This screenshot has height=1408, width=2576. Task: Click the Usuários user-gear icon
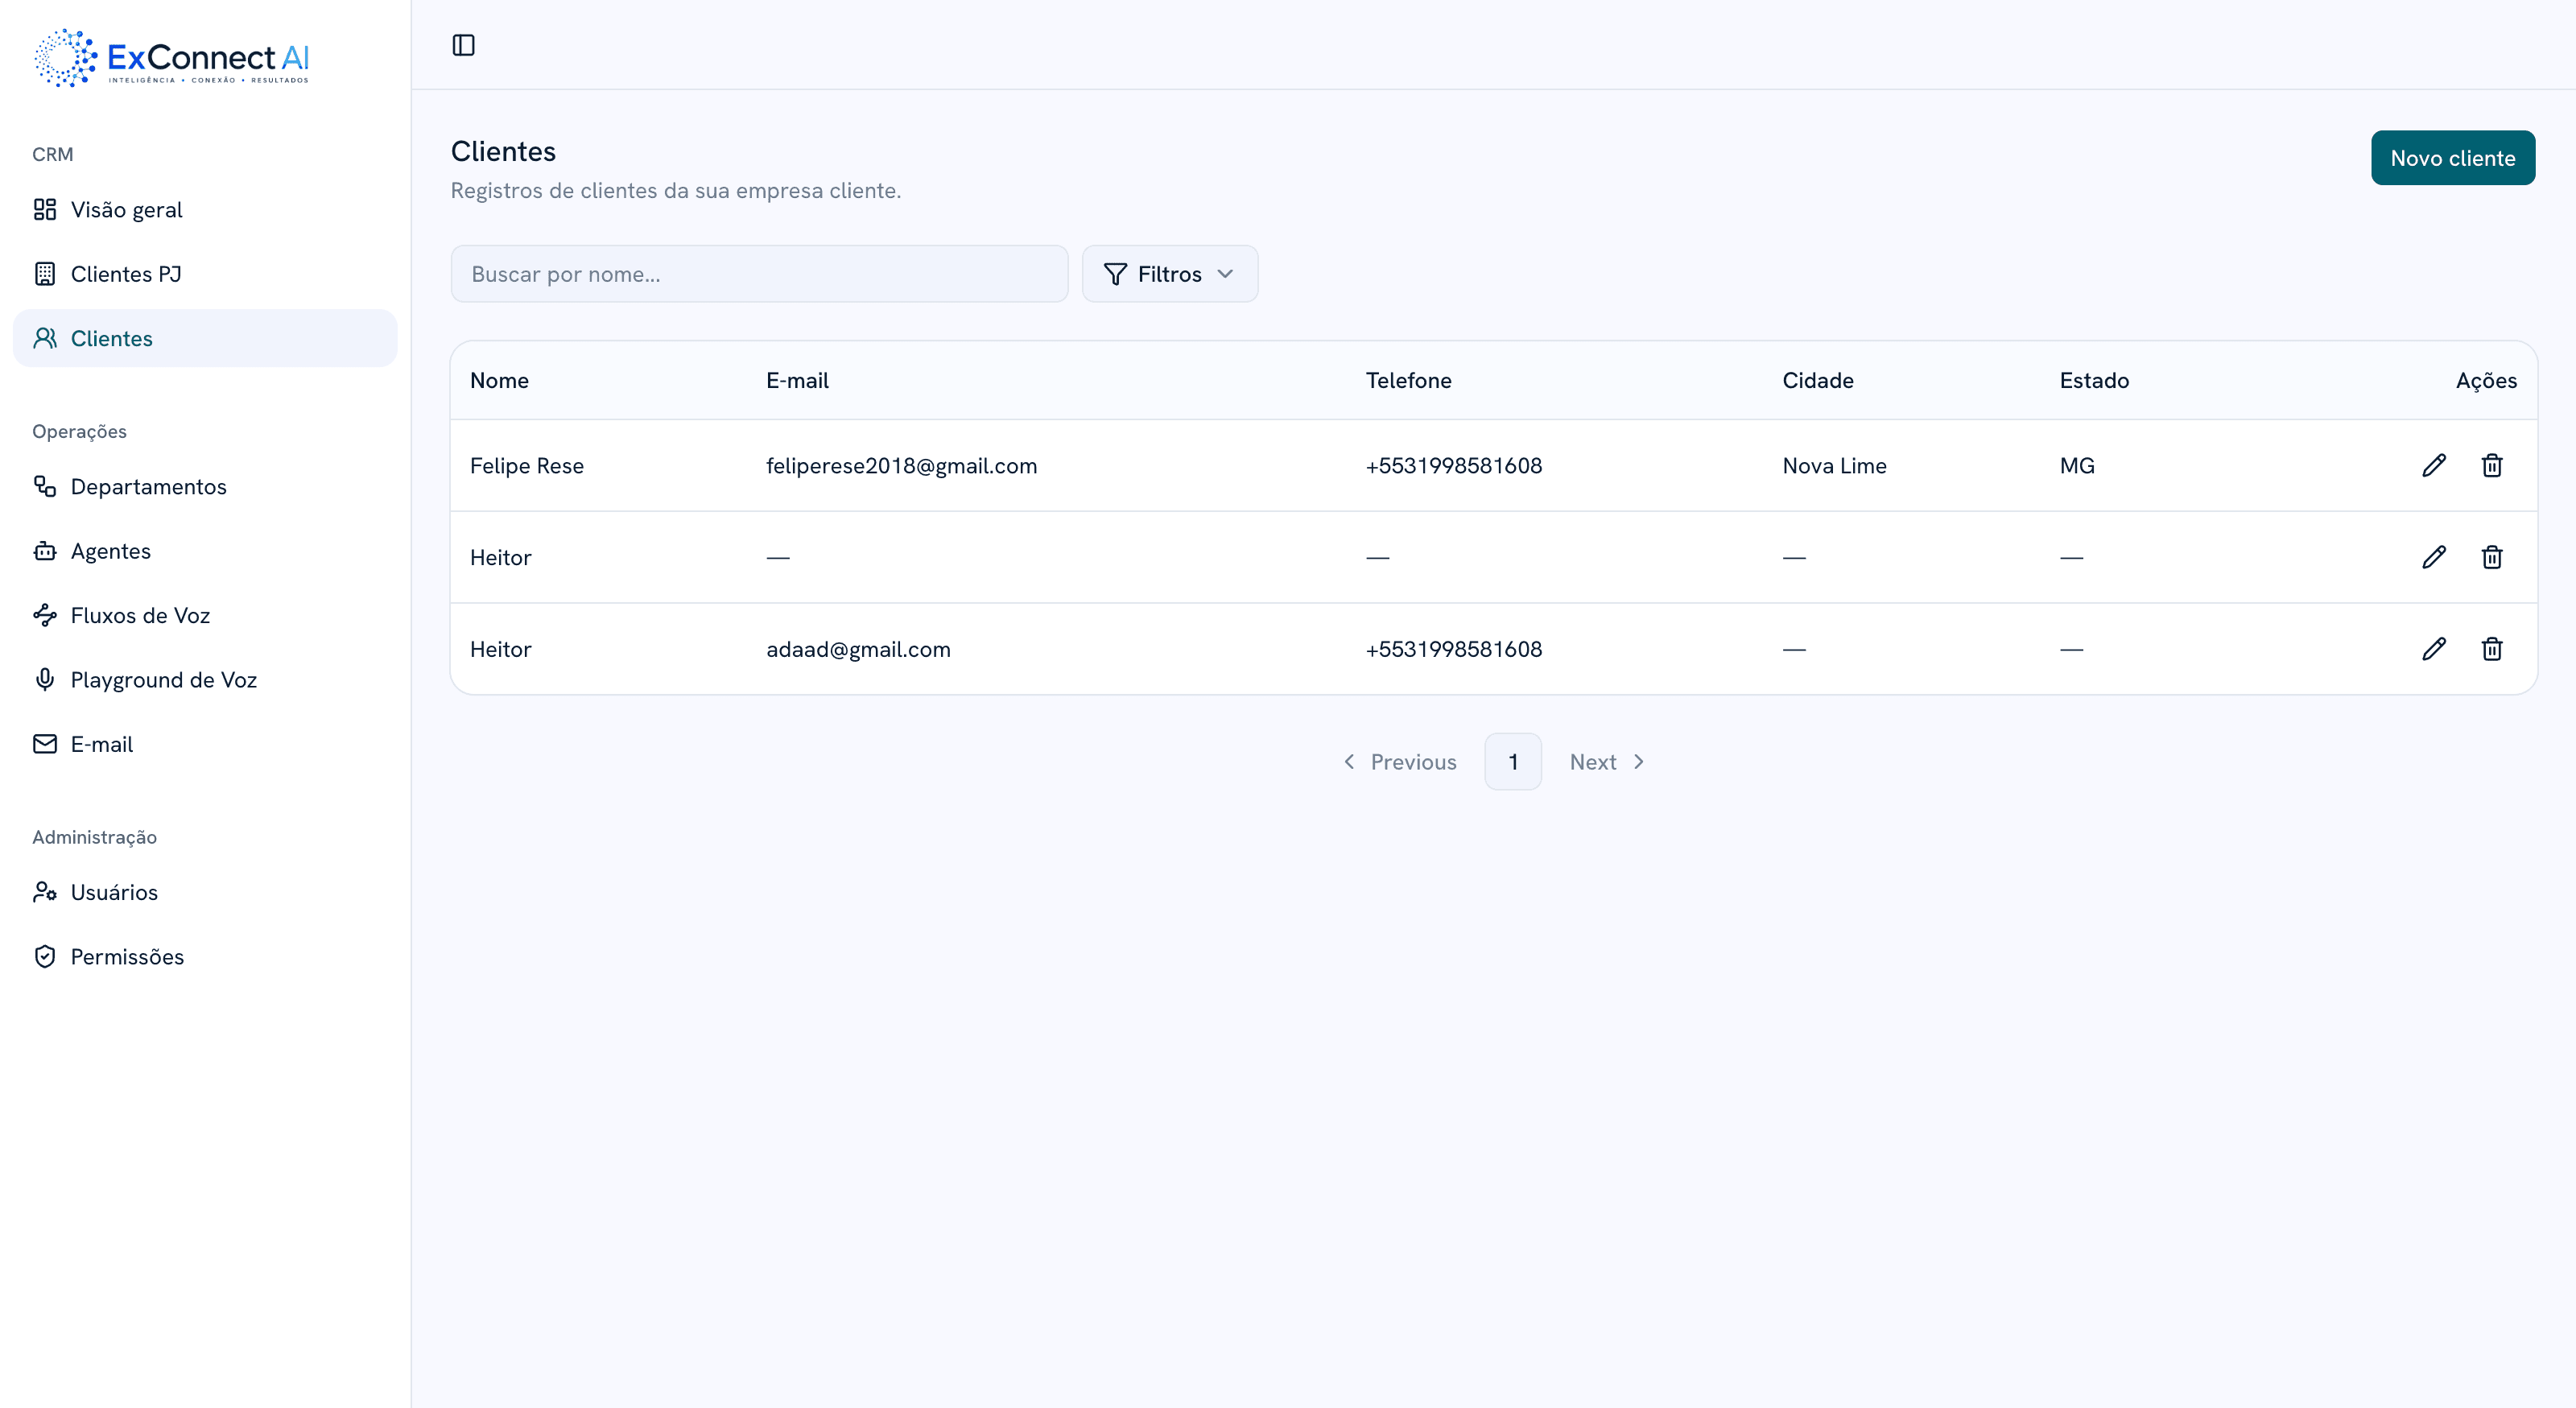[x=45, y=892]
